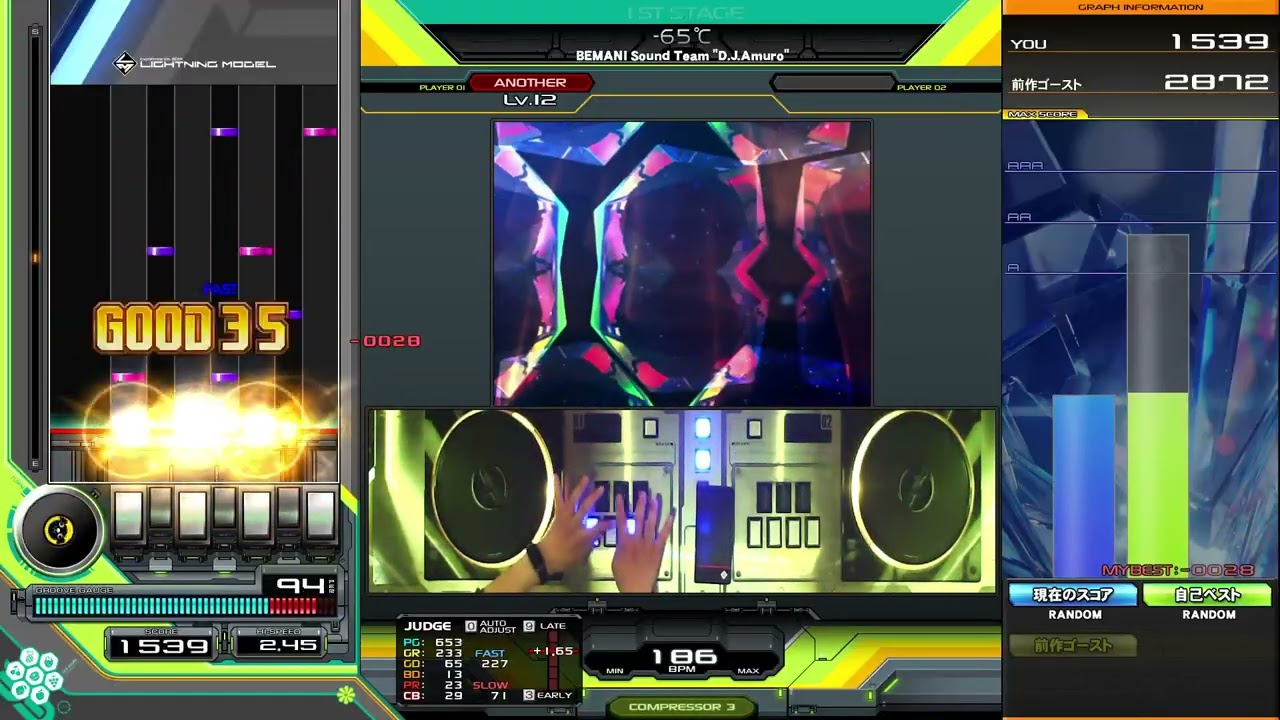Click the FAST 227 count
This screenshot has width=1280, height=720.
pos(491,658)
